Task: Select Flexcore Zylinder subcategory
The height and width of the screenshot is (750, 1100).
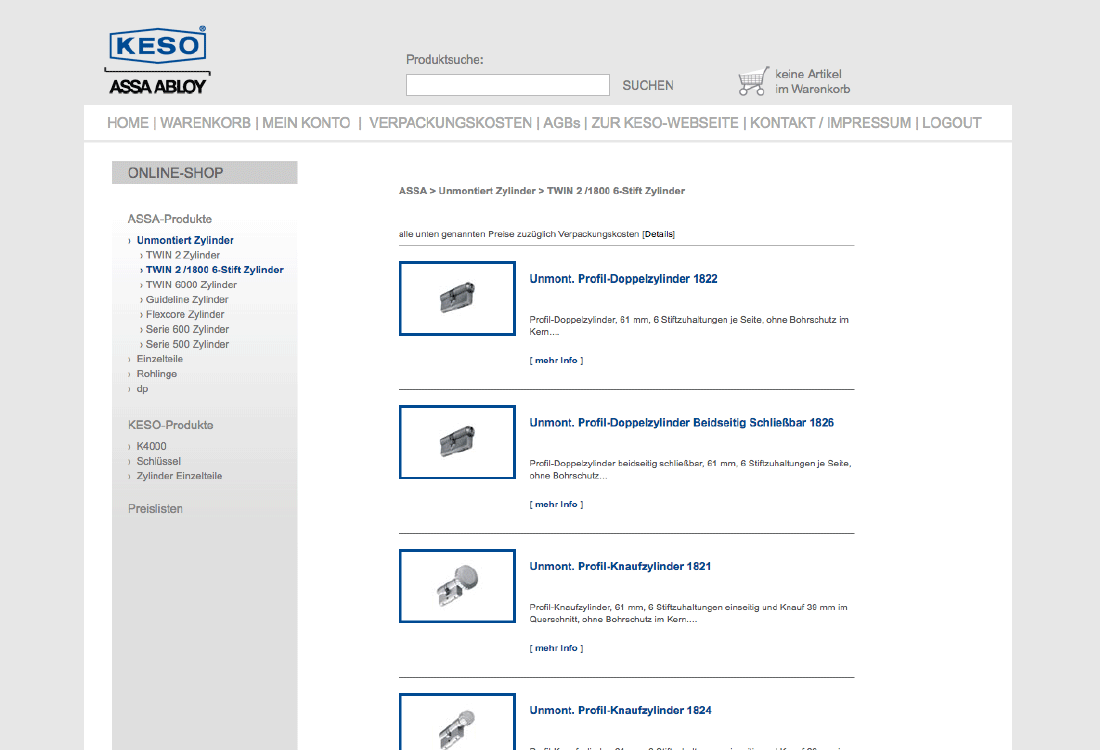Action: pyautogui.click(x=187, y=314)
